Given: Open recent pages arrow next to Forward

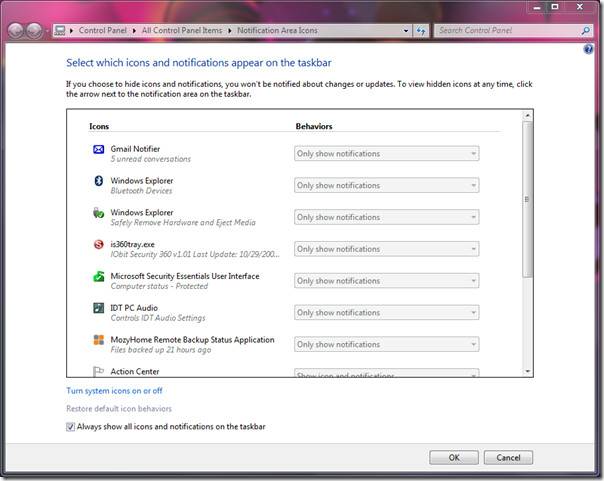Looking at the screenshot, I should point(47,31).
